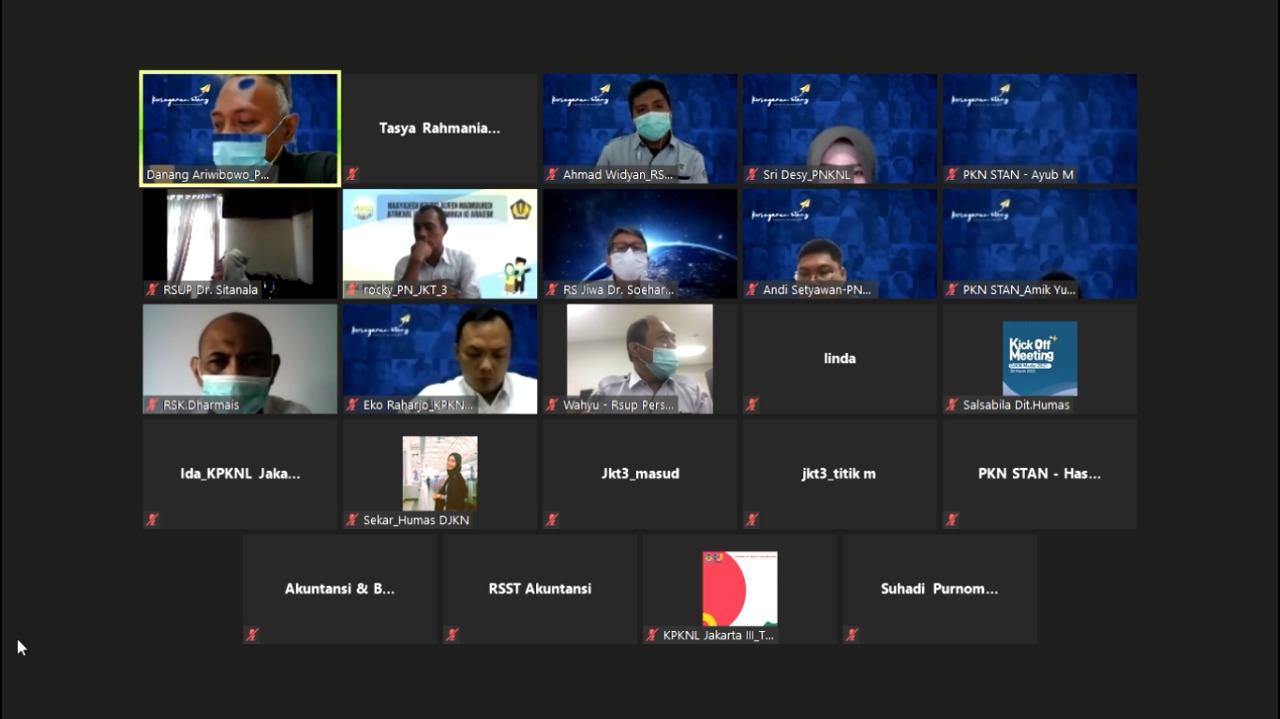The width and height of the screenshot is (1280, 719).
Task: Click muted mic icon on Tasya Rahmania tile
Action: (352, 174)
